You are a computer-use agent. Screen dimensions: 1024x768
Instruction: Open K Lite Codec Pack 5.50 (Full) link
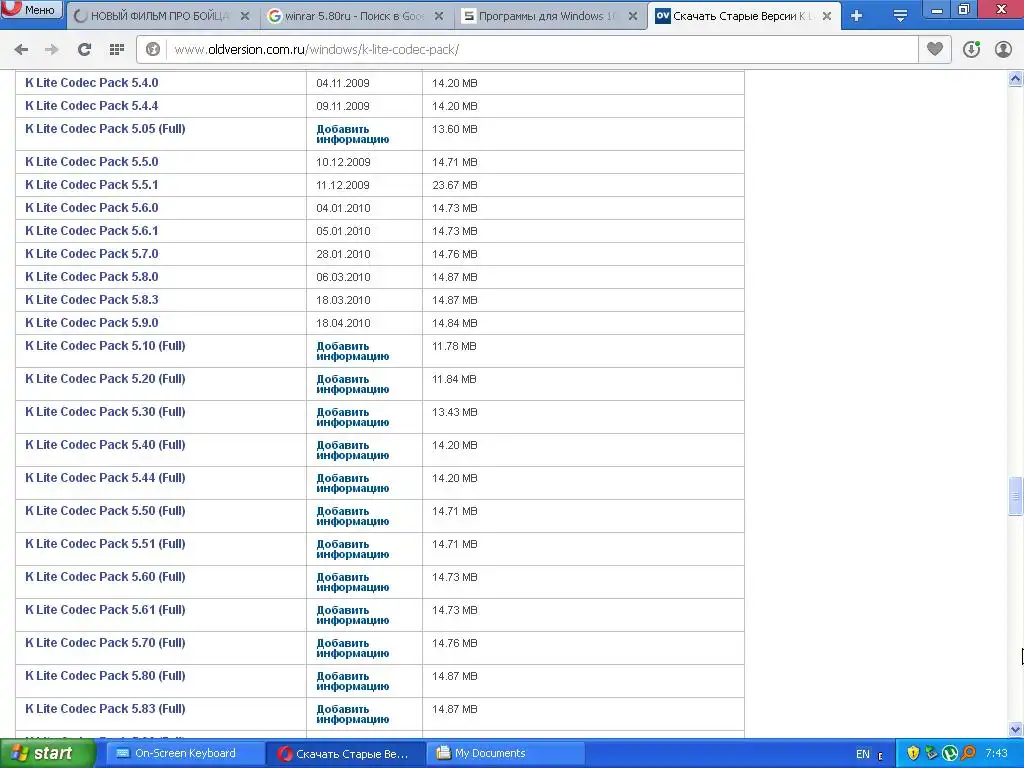tap(105, 511)
